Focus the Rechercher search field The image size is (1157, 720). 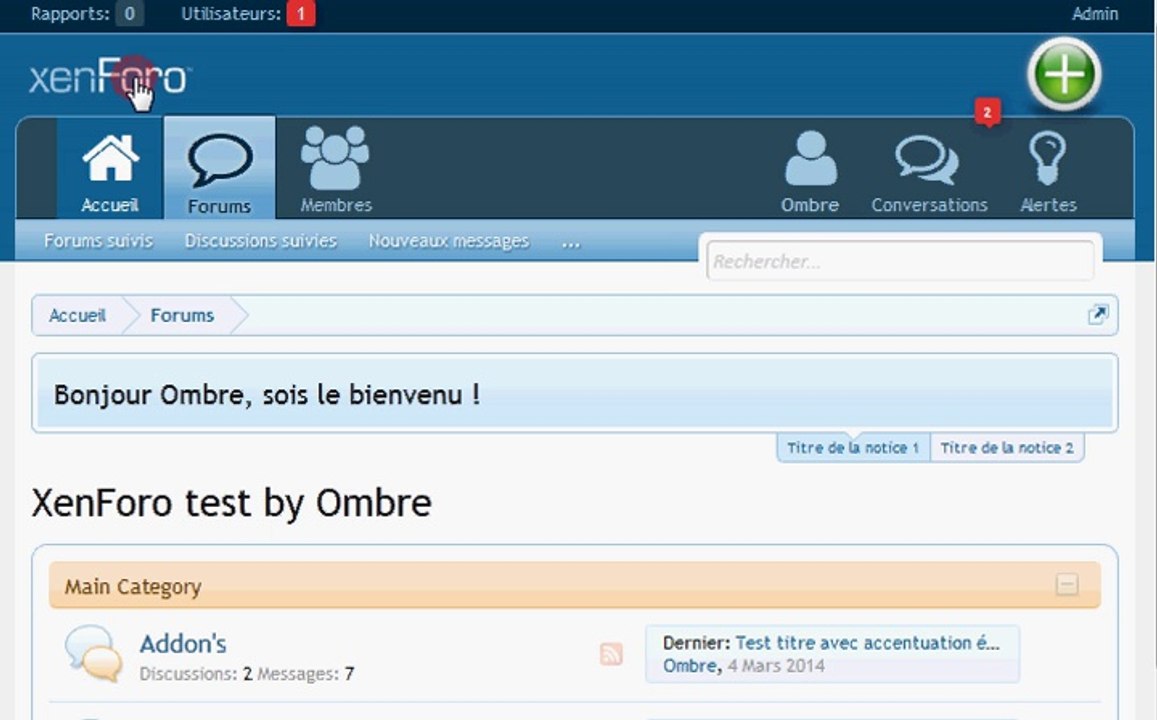(x=899, y=261)
